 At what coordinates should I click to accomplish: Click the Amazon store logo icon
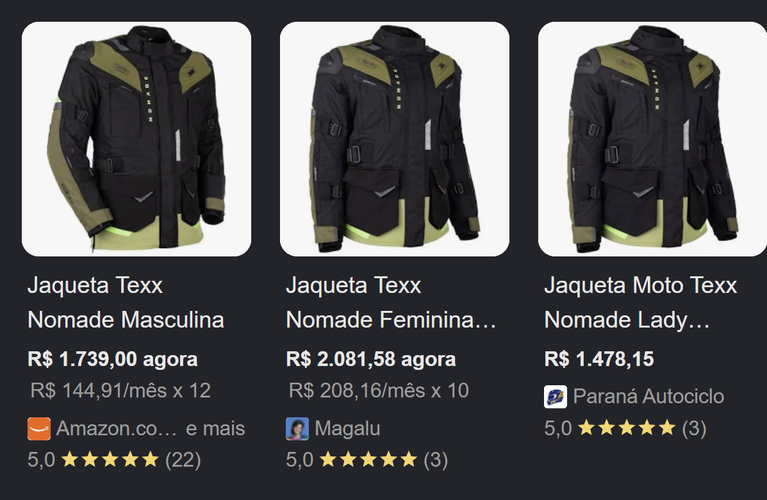[x=39, y=429]
